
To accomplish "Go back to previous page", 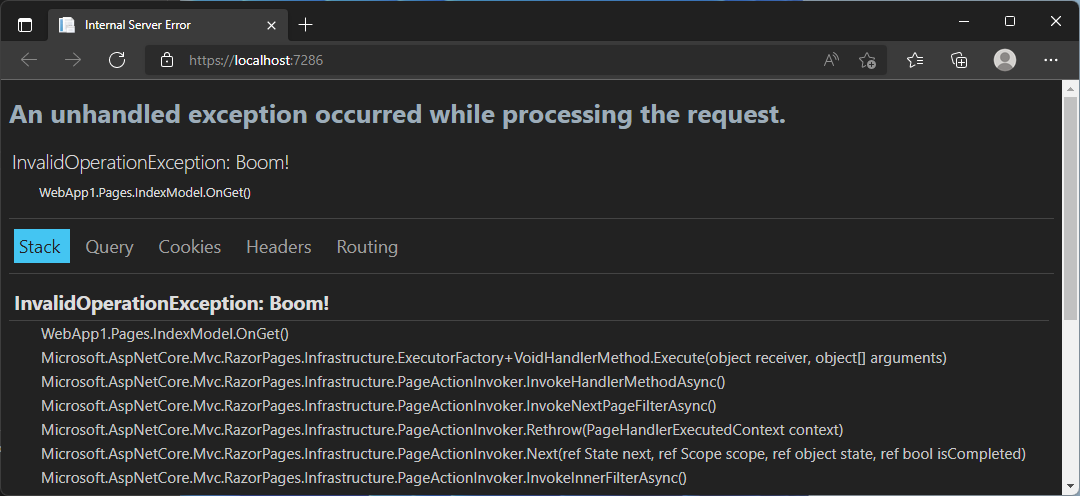I will (x=29, y=60).
